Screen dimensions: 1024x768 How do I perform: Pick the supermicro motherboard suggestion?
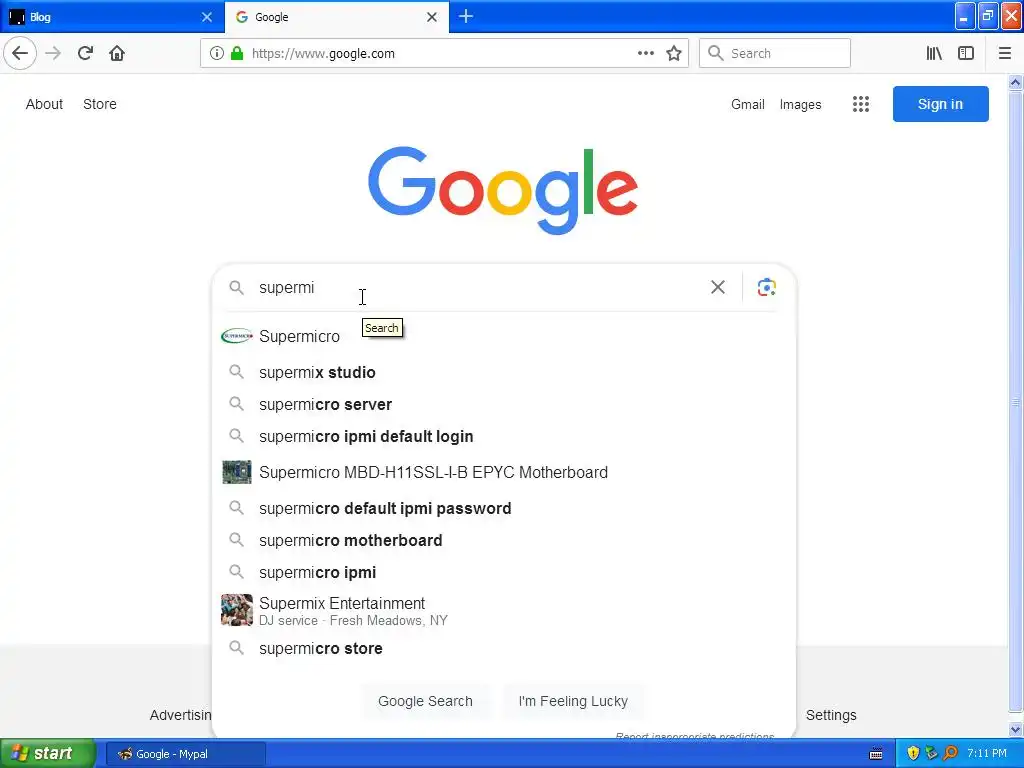[x=504, y=540]
